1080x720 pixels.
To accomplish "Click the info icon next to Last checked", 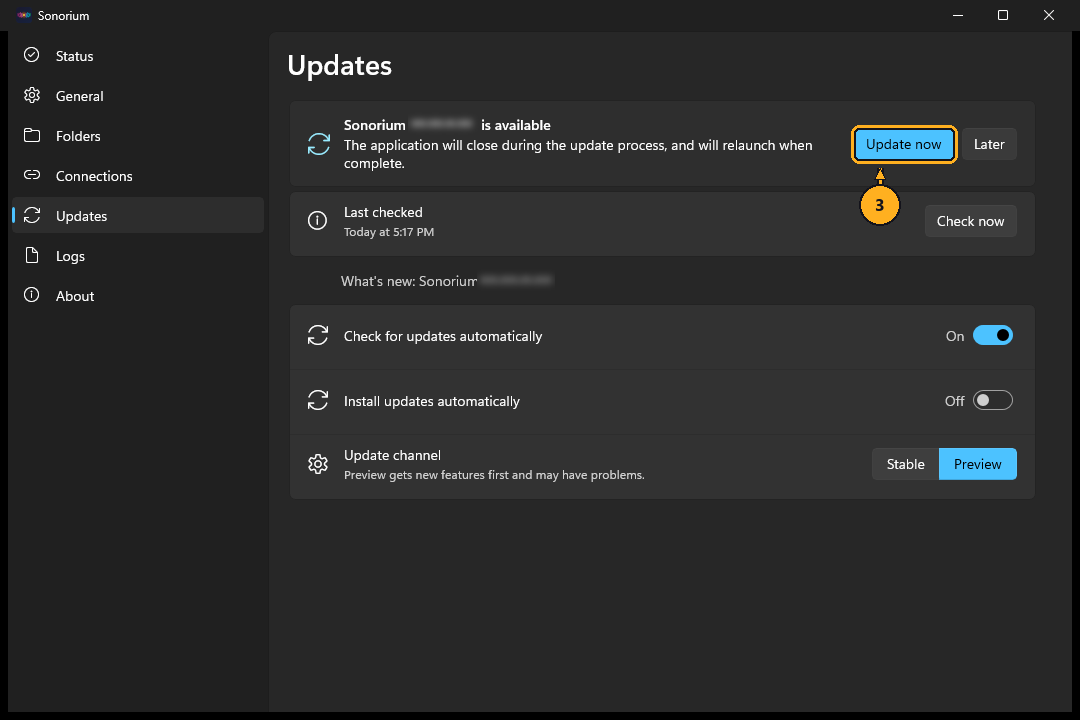I will [317, 220].
